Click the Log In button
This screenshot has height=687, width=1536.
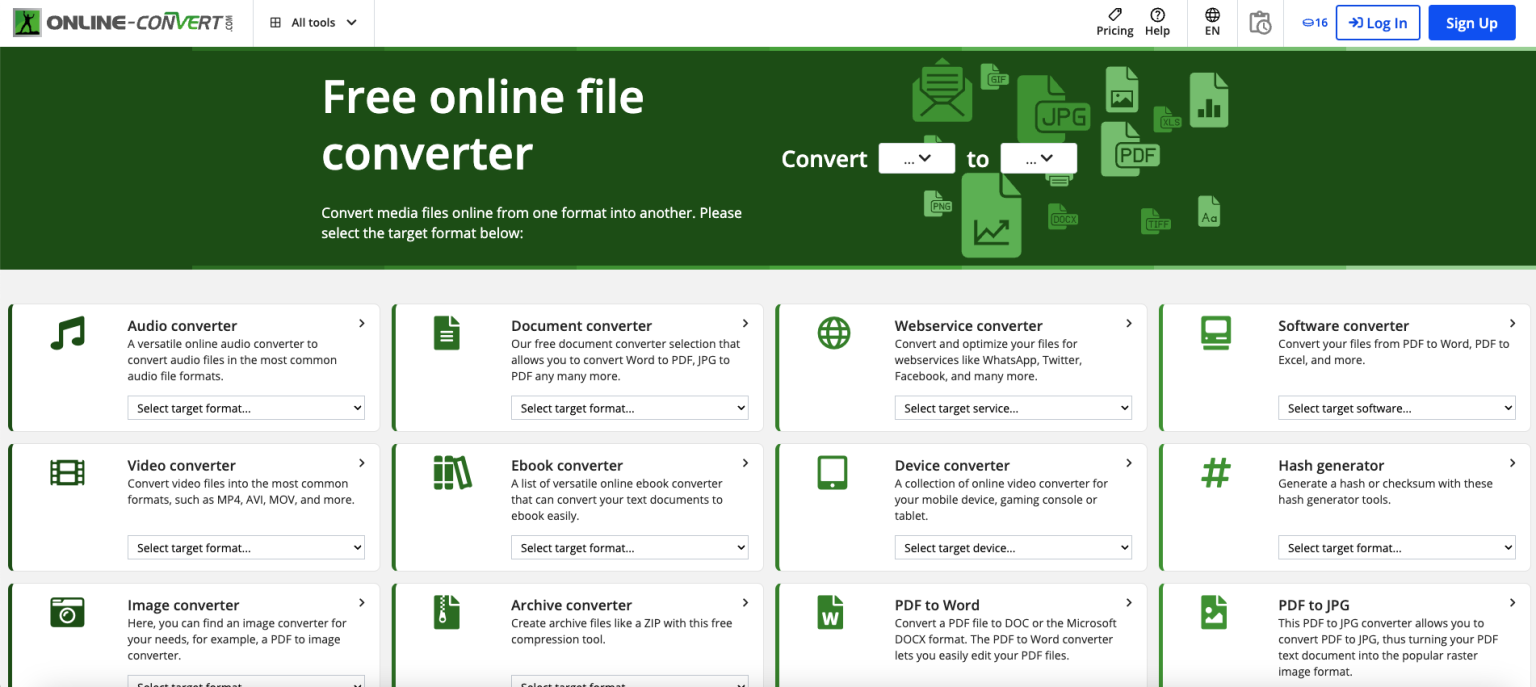[x=1377, y=23]
